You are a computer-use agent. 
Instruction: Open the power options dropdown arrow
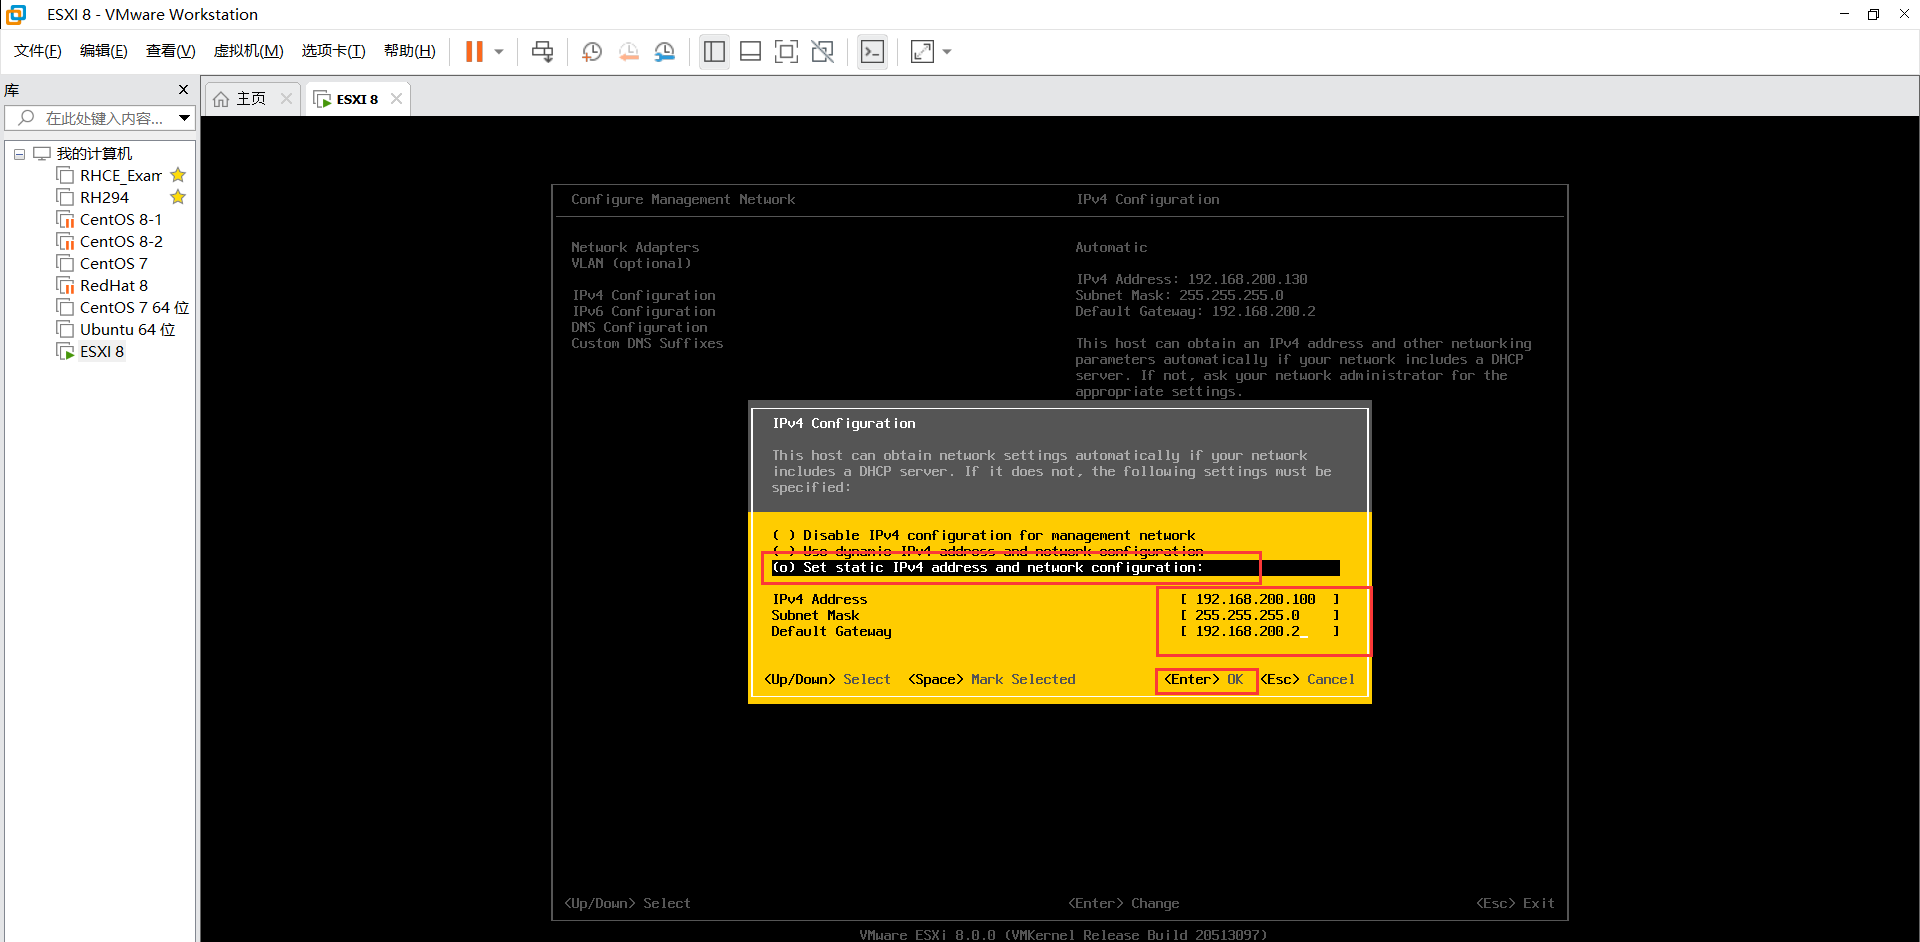click(x=498, y=52)
